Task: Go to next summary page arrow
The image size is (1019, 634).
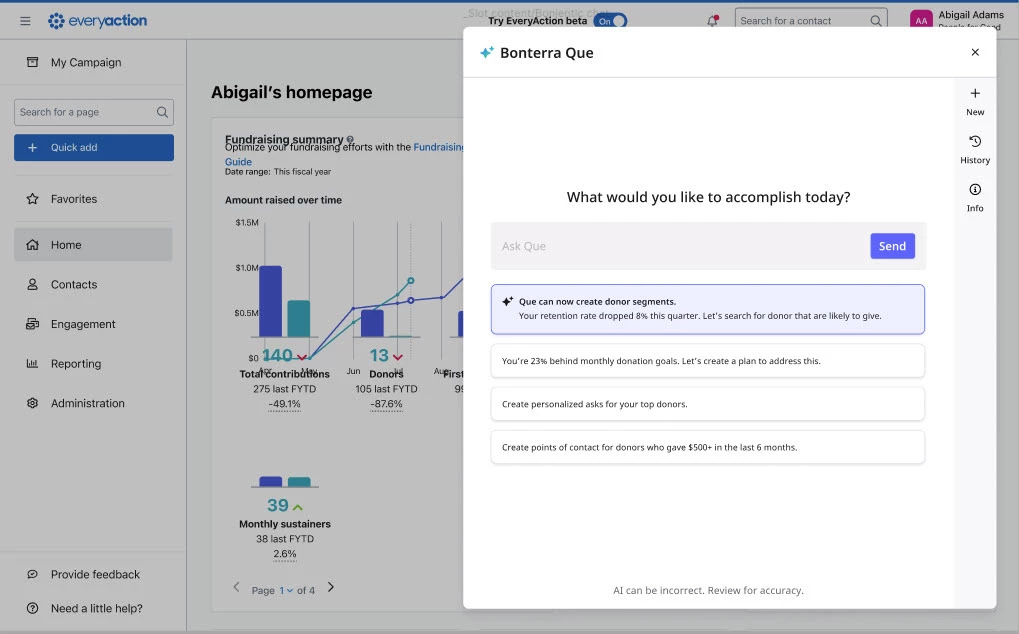Action: point(331,587)
